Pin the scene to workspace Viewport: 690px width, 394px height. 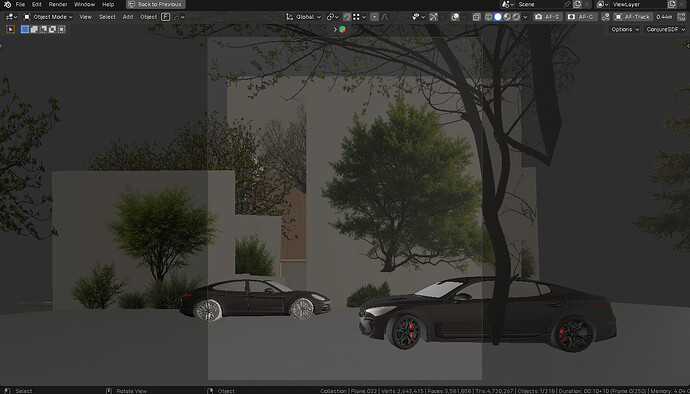pos(567,5)
